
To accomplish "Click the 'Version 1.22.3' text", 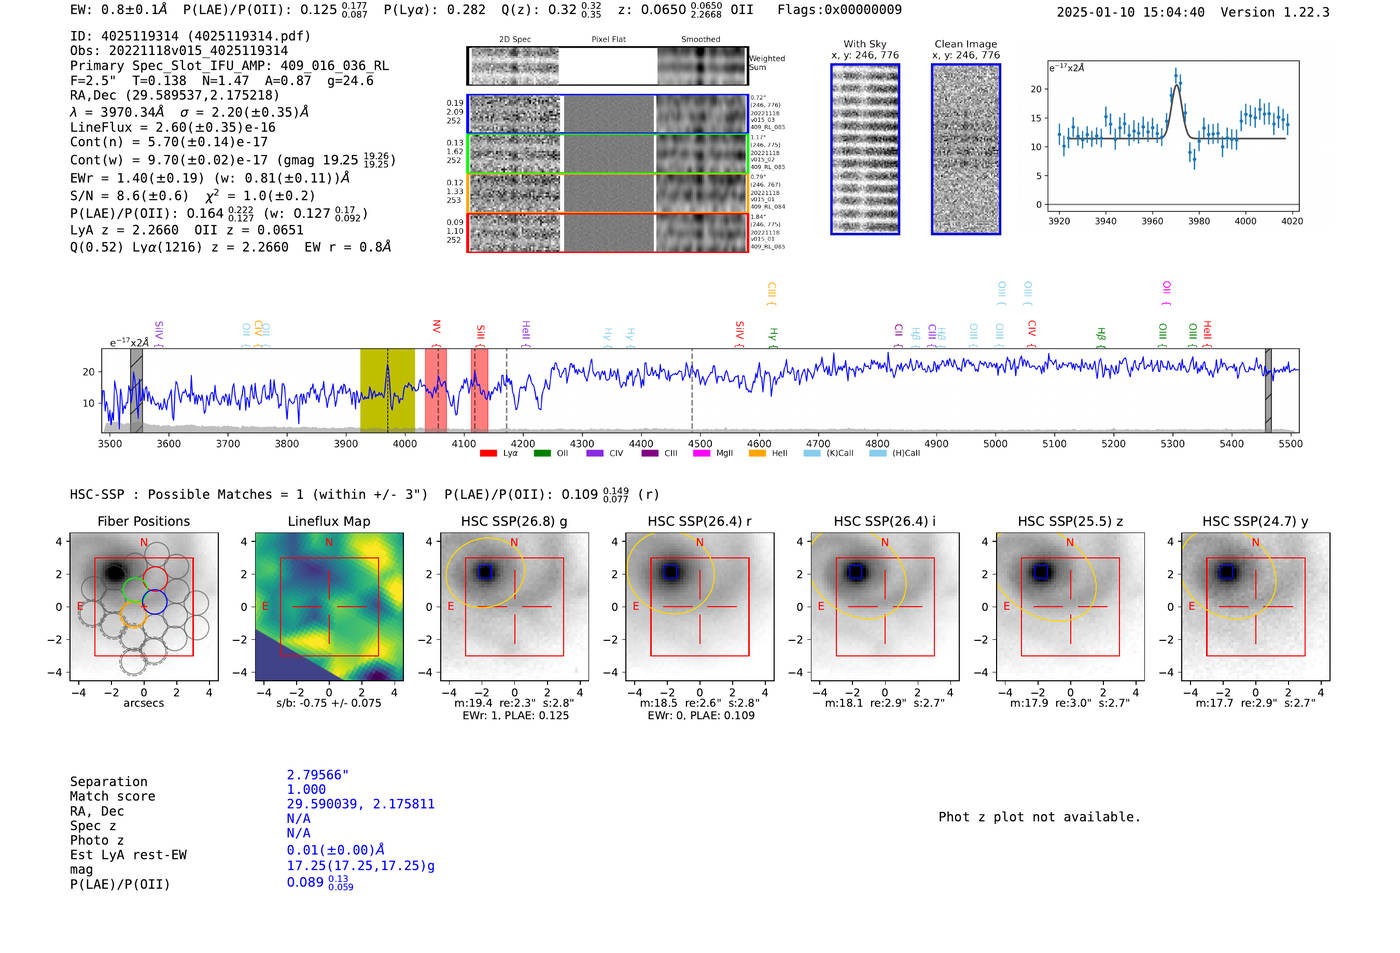I will (x=1276, y=12).
